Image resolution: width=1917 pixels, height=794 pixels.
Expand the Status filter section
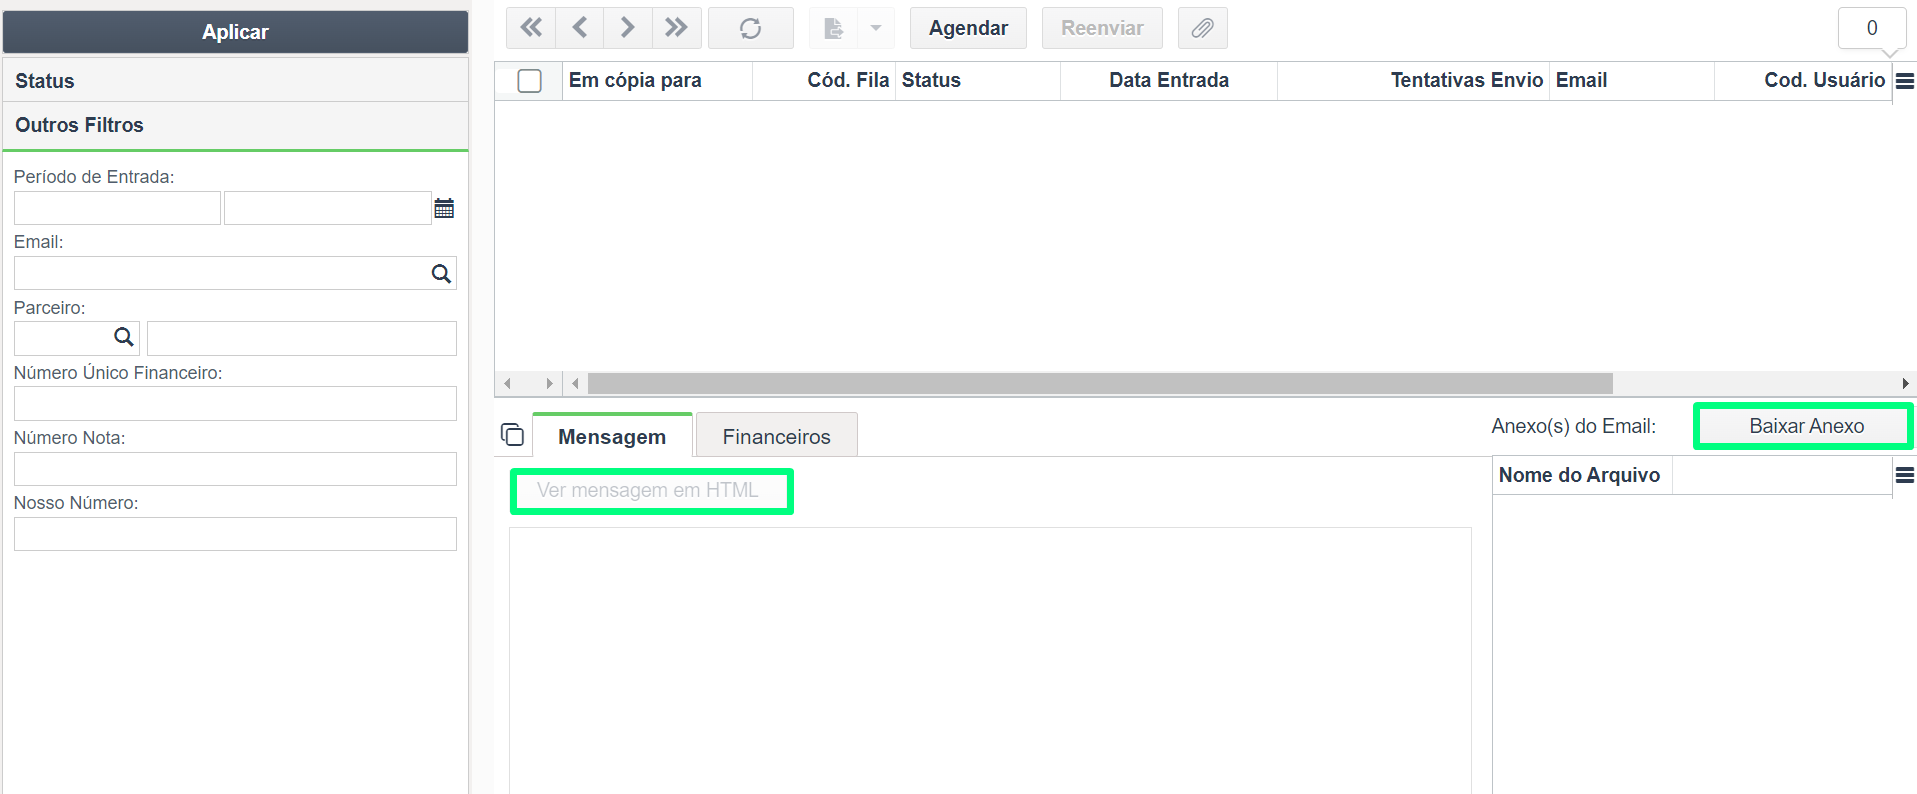coord(235,80)
